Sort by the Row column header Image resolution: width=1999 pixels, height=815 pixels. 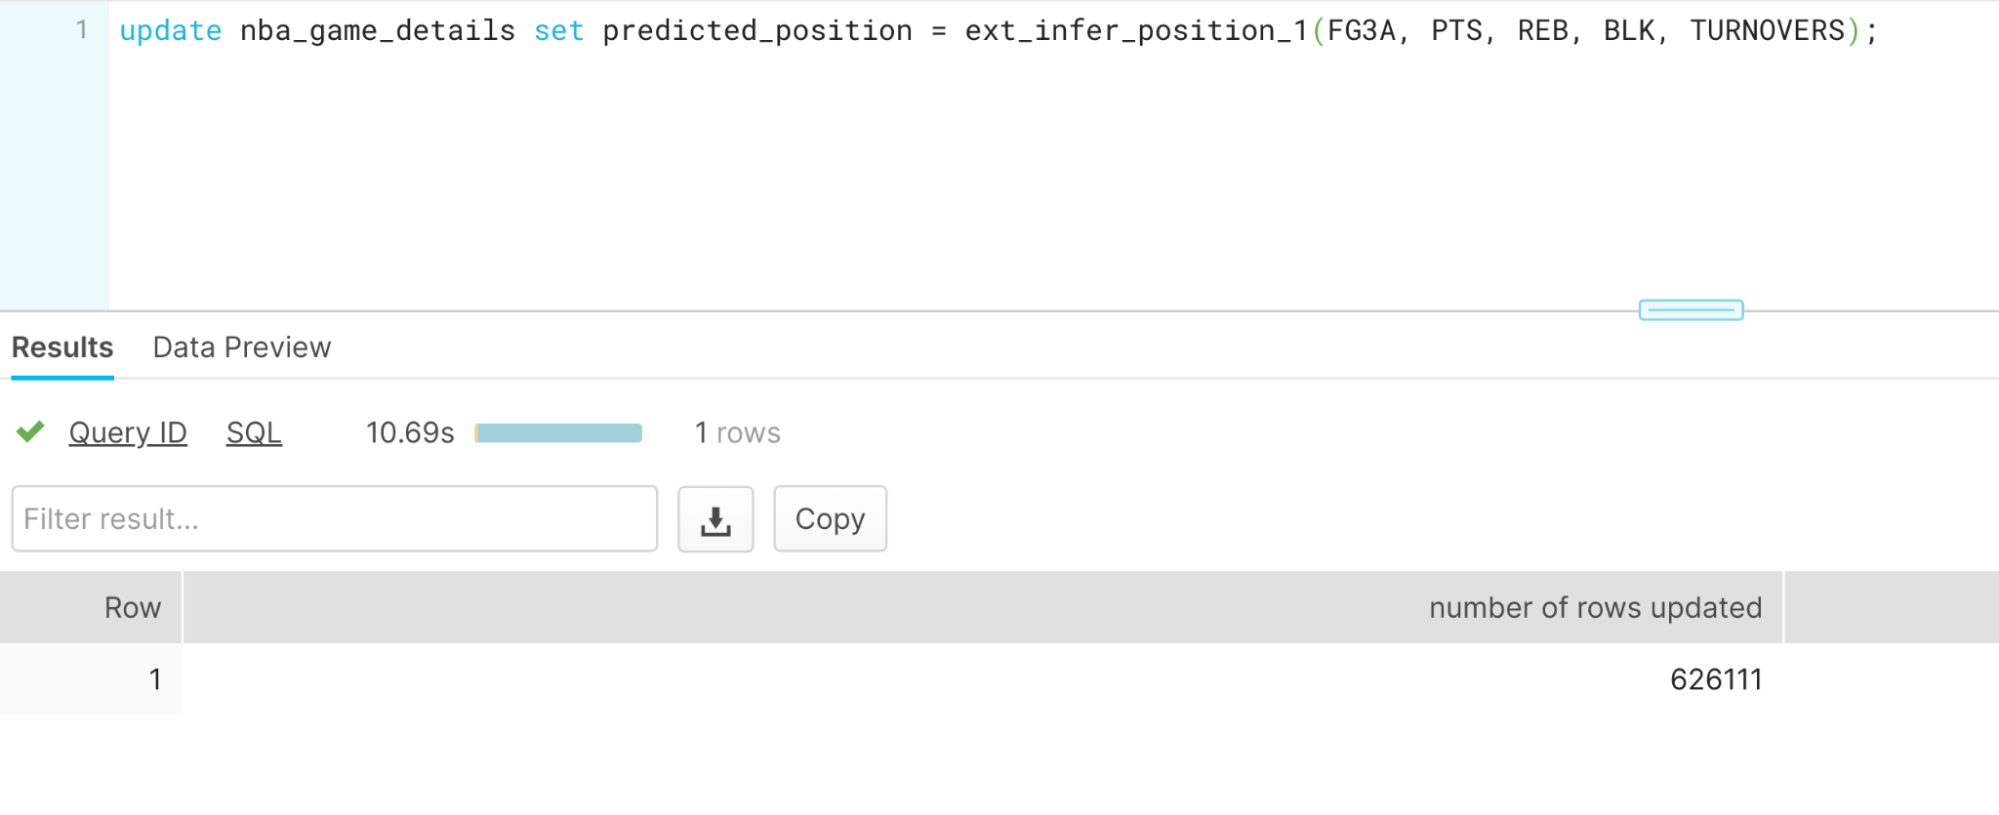(132, 607)
